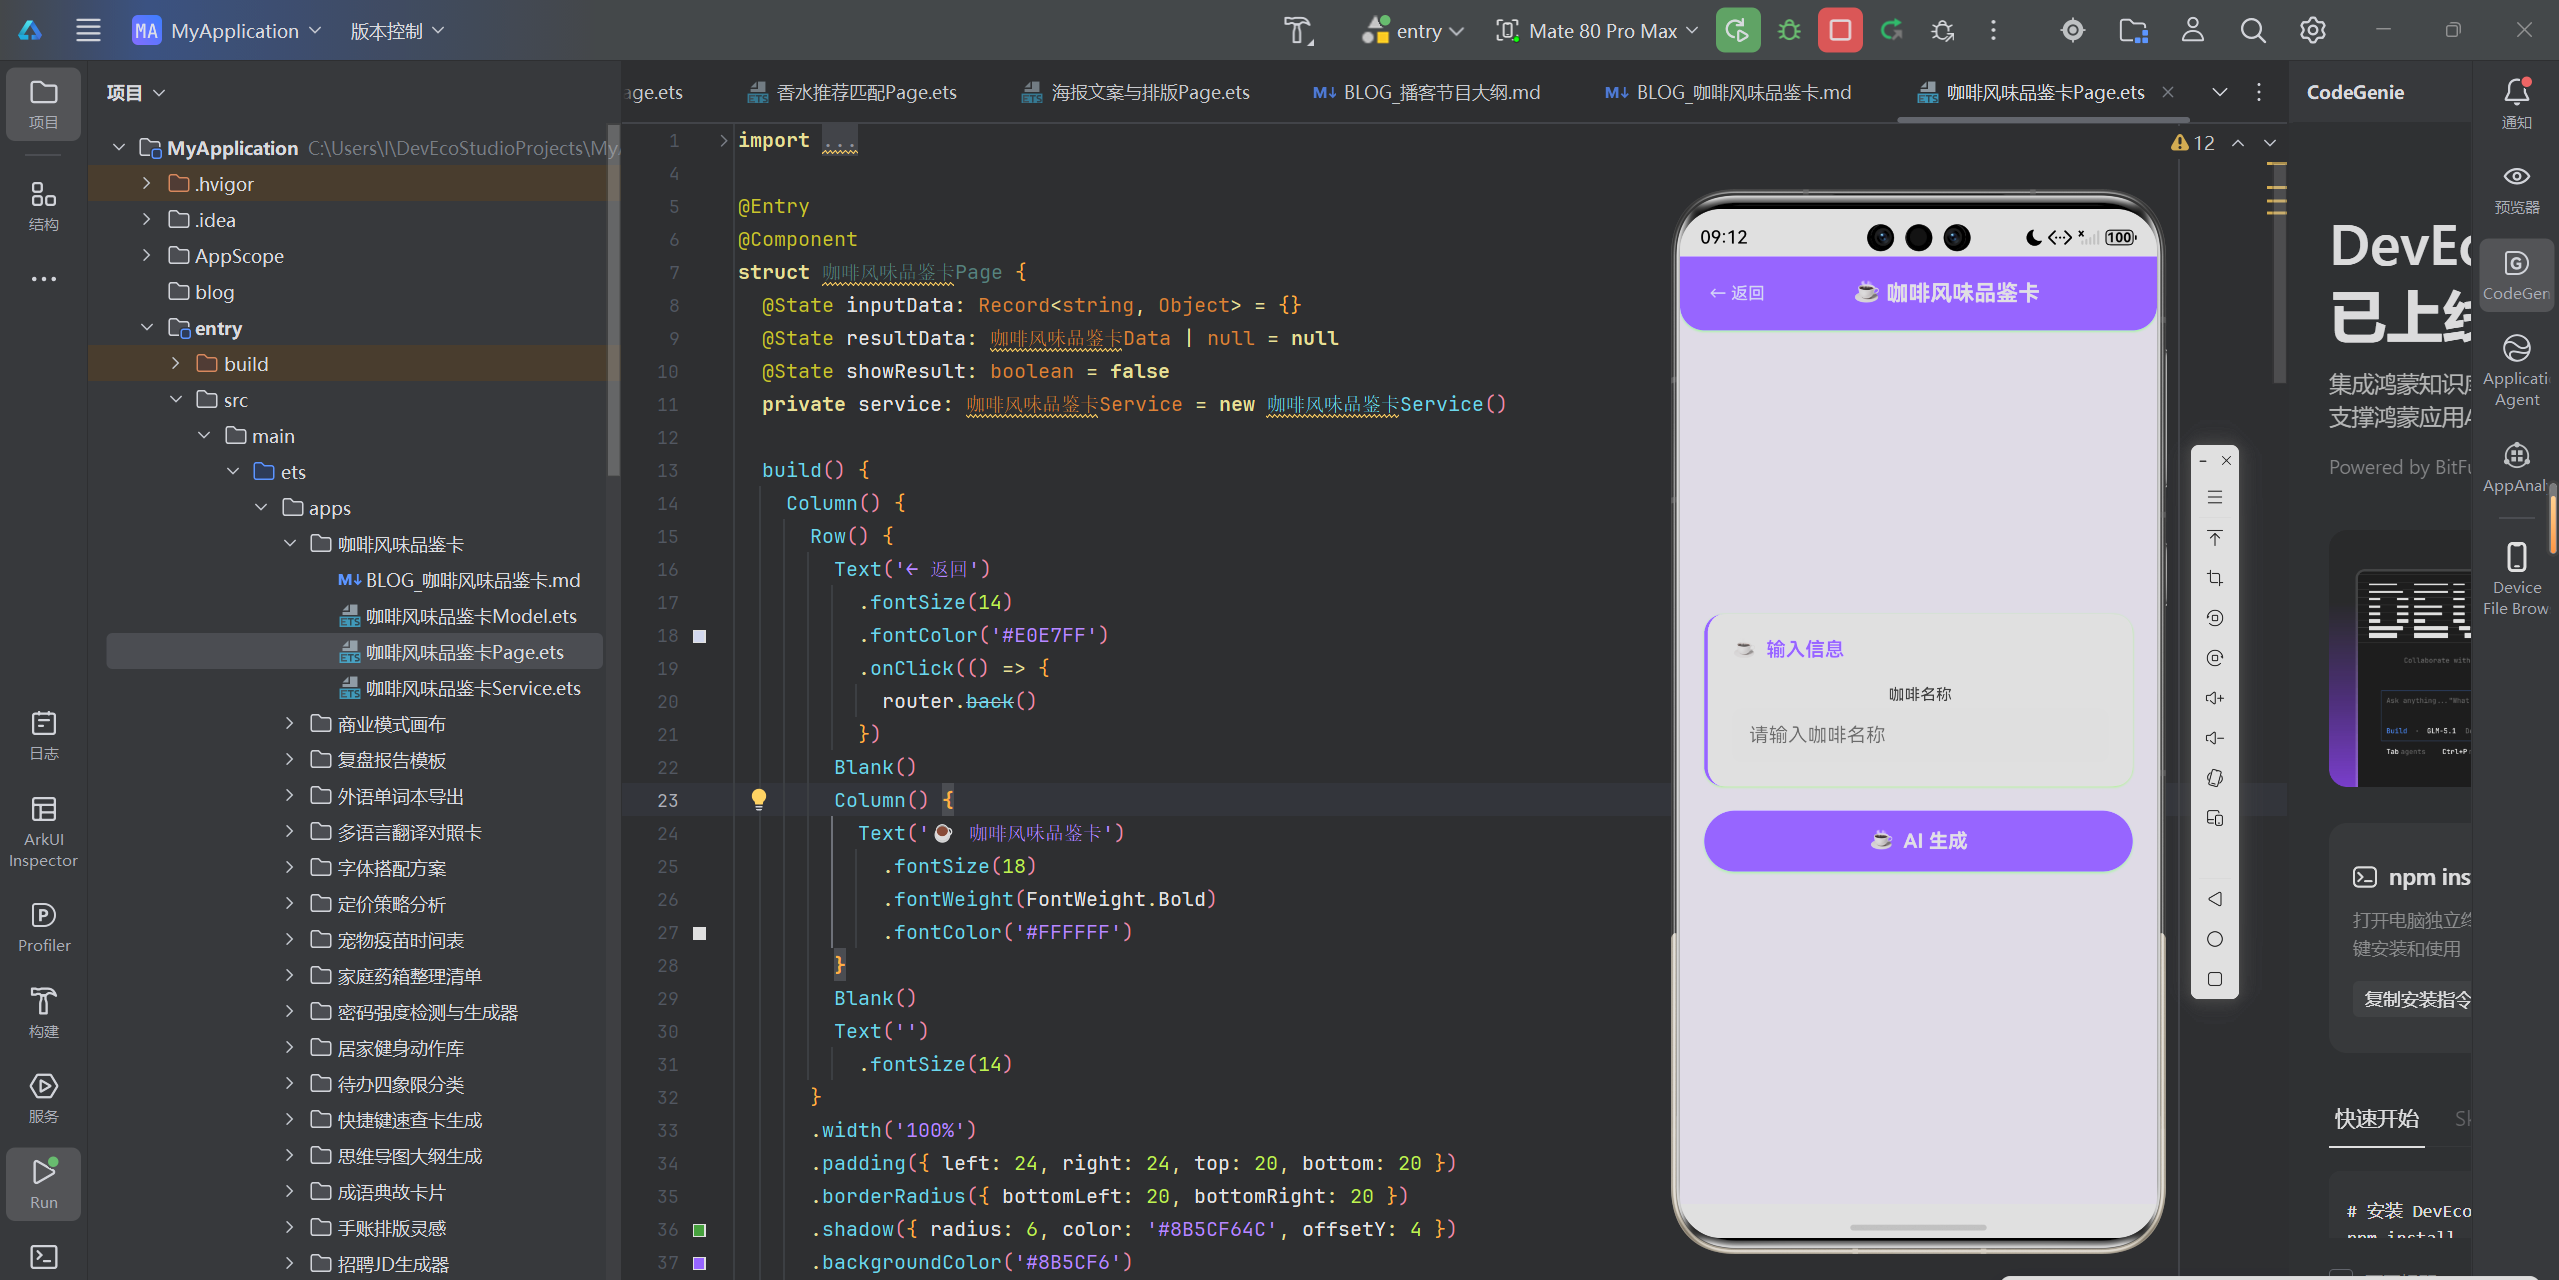The image size is (2559, 1280).
Task: Select the 快速开始 tab in CodeGenie
Action: pyautogui.click(x=2376, y=1119)
